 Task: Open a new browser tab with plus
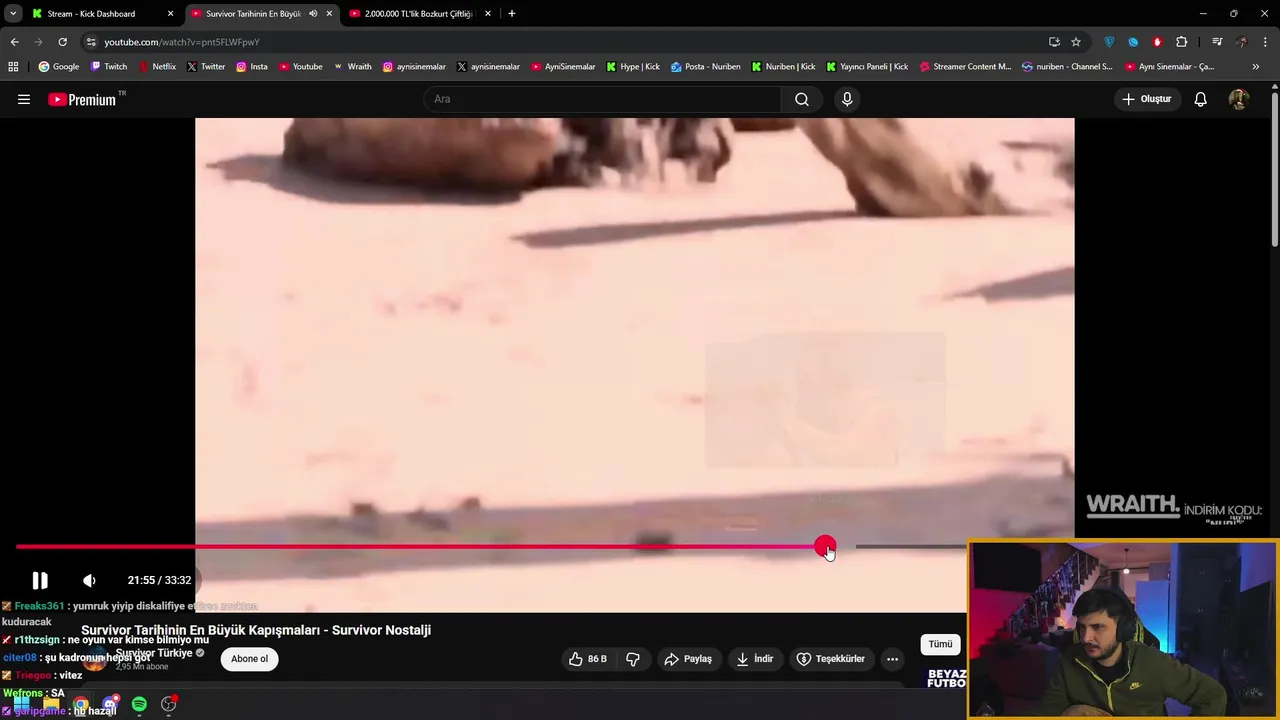512,14
